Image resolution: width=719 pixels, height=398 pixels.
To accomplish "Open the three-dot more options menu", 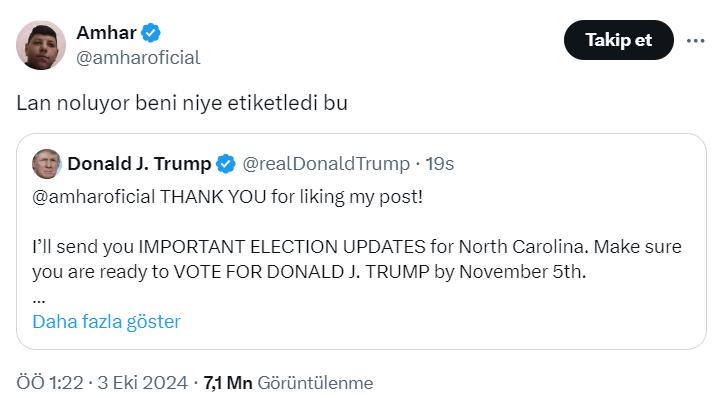I will click(x=695, y=41).
